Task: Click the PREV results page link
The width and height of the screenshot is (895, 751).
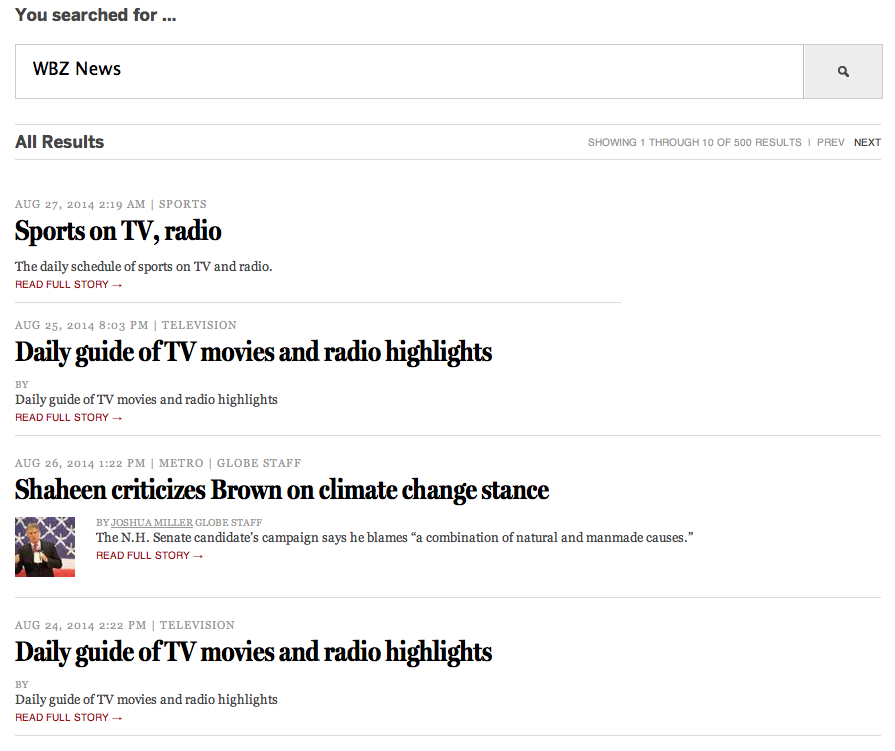Action: point(830,143)
